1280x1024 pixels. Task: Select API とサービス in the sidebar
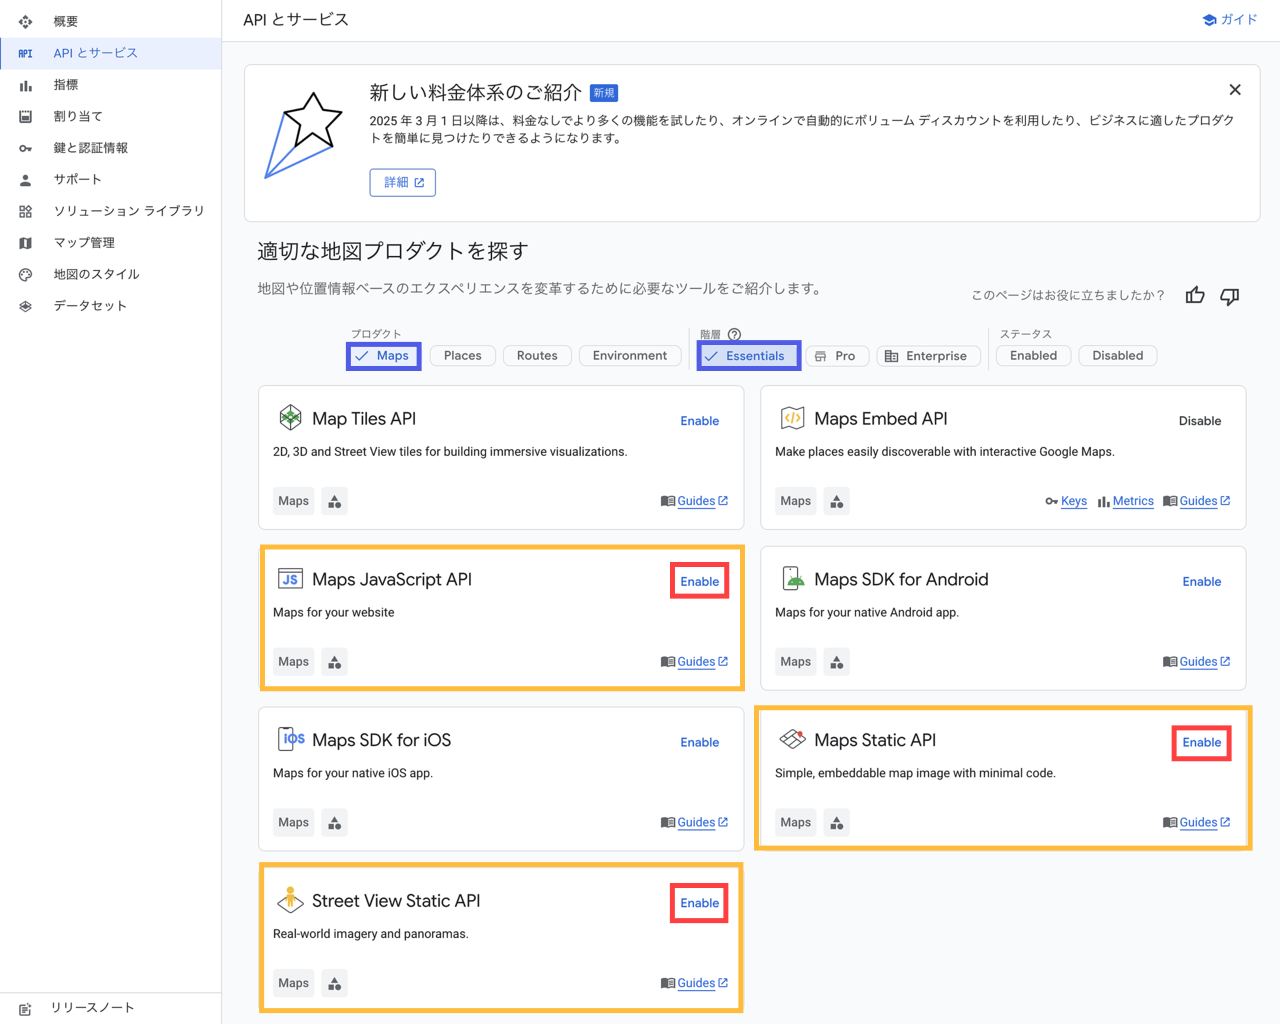pos(110,53)
